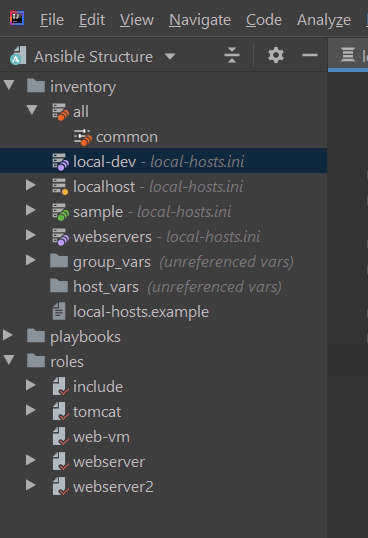The image size is (368, 538).
Task: Click the host_vars folder icon
Action: click(x=59, y=285)
